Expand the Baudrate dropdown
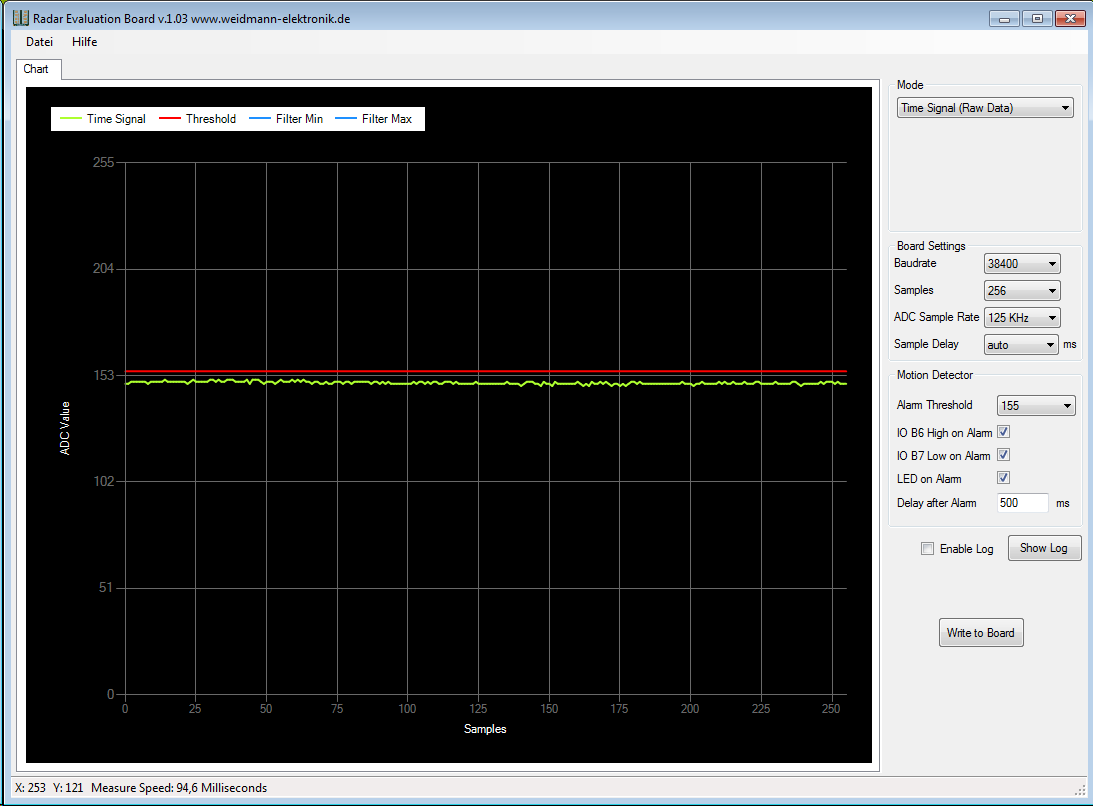This screenshot has width=1093, height=806. pyautogui.click(x=1021, y=264)
